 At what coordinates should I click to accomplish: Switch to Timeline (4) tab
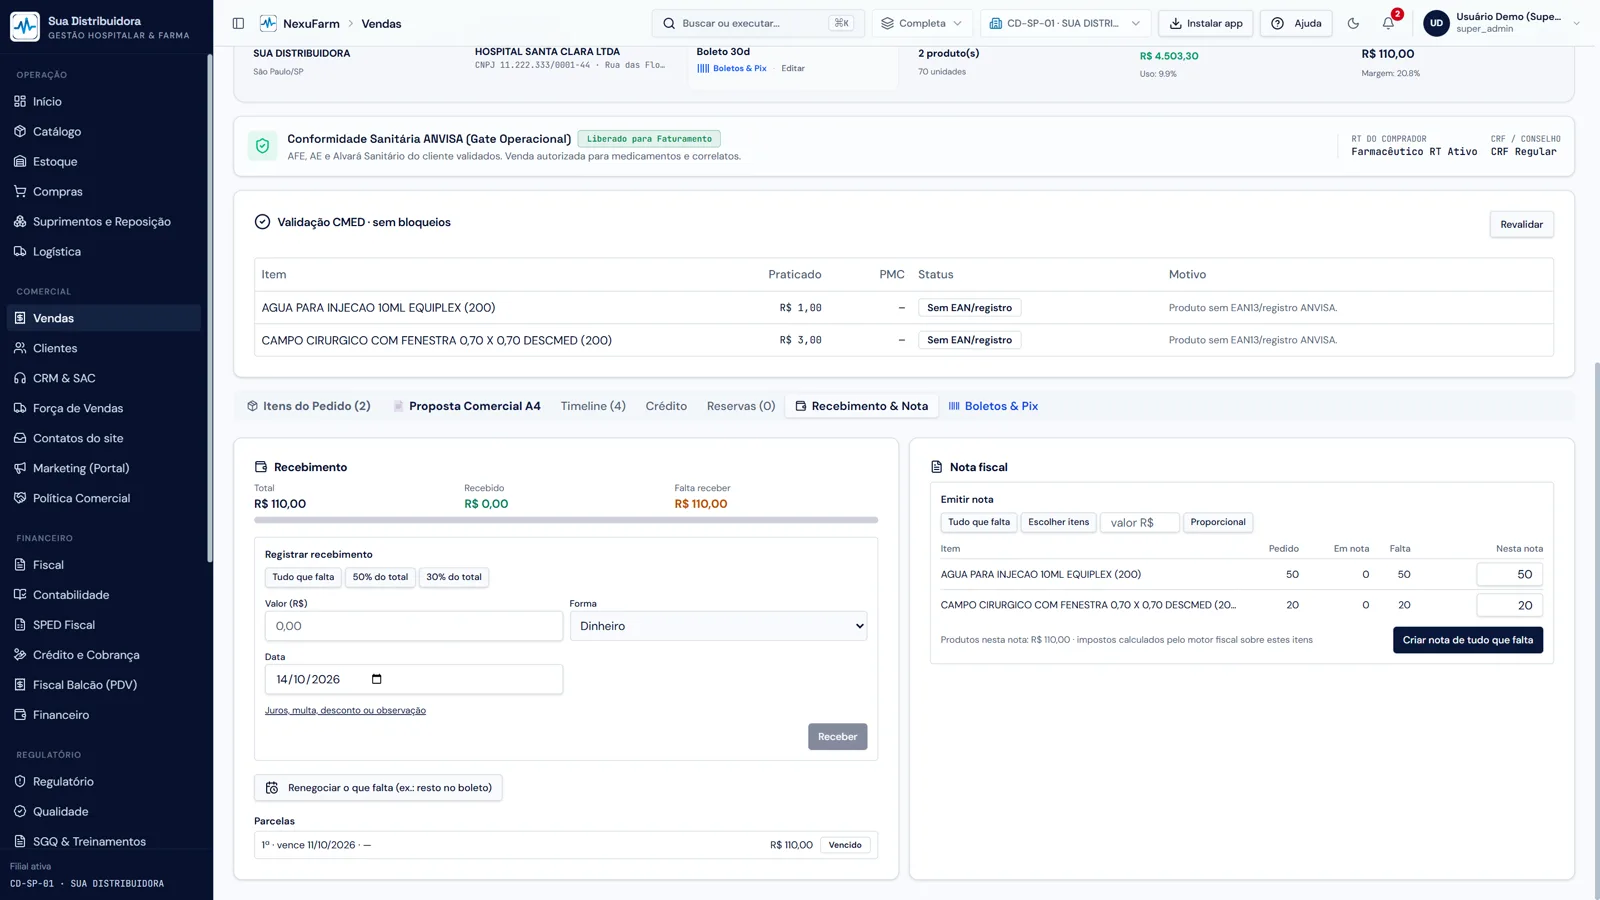point(593,406)
